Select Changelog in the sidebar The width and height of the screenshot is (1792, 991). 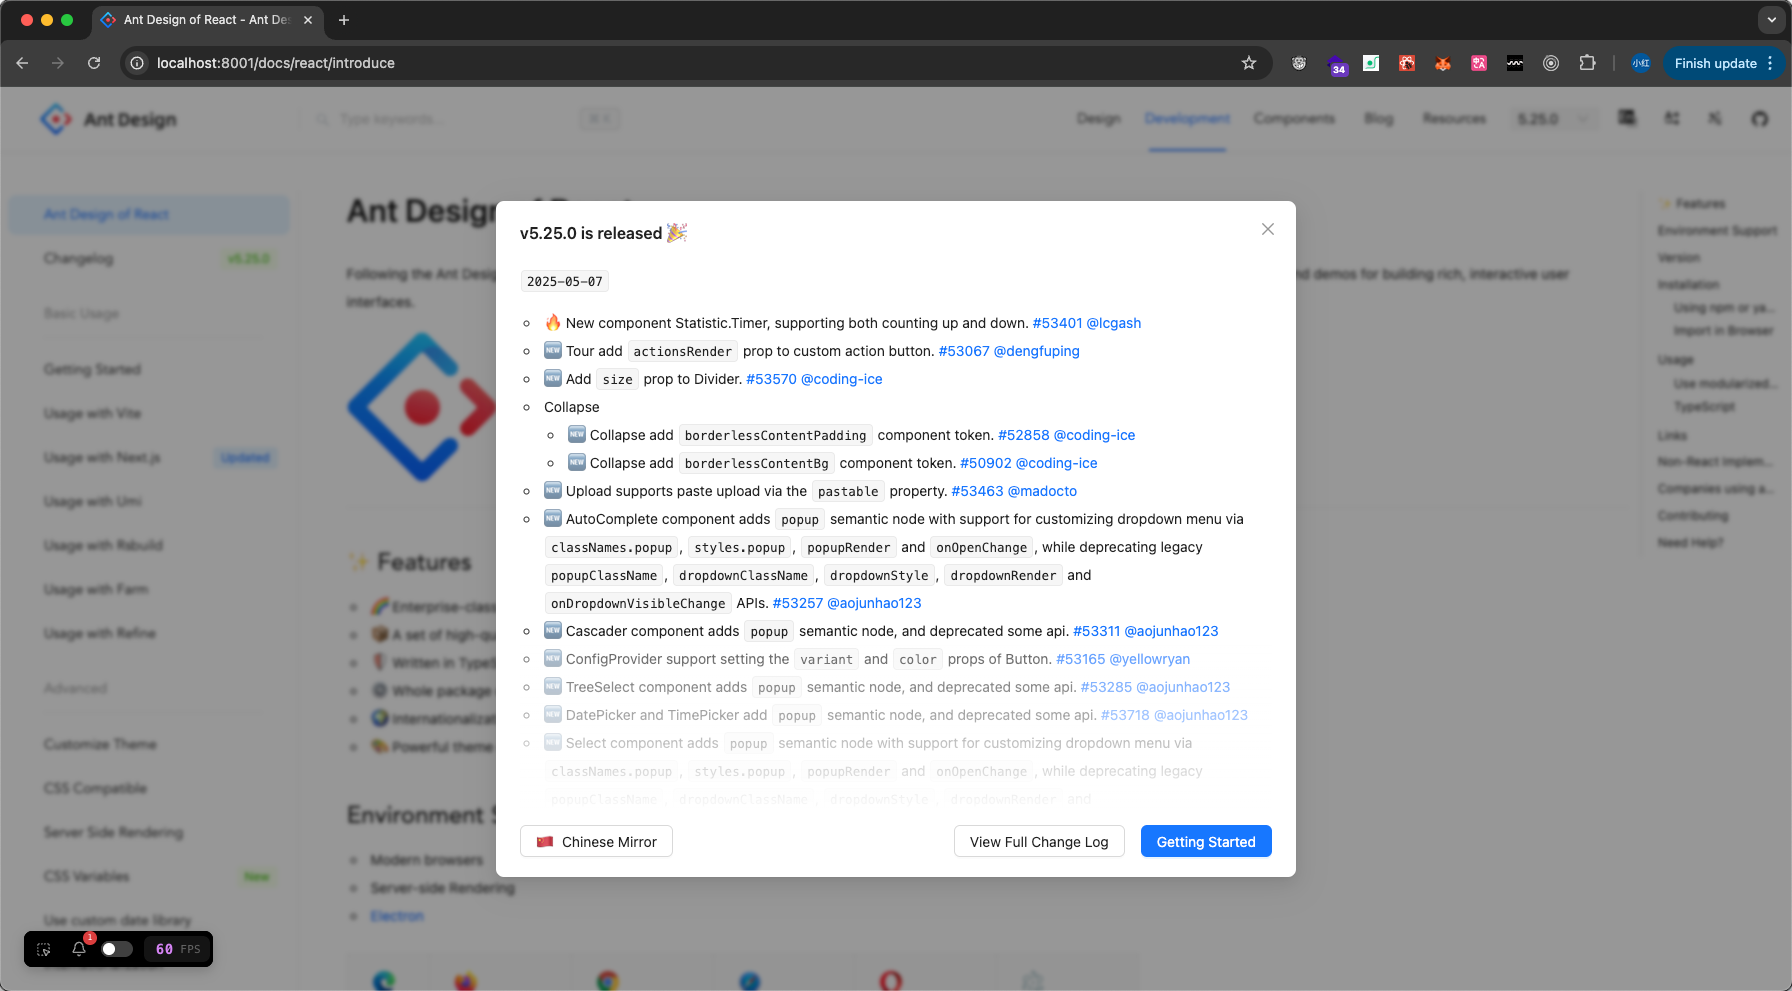[148, 258]
